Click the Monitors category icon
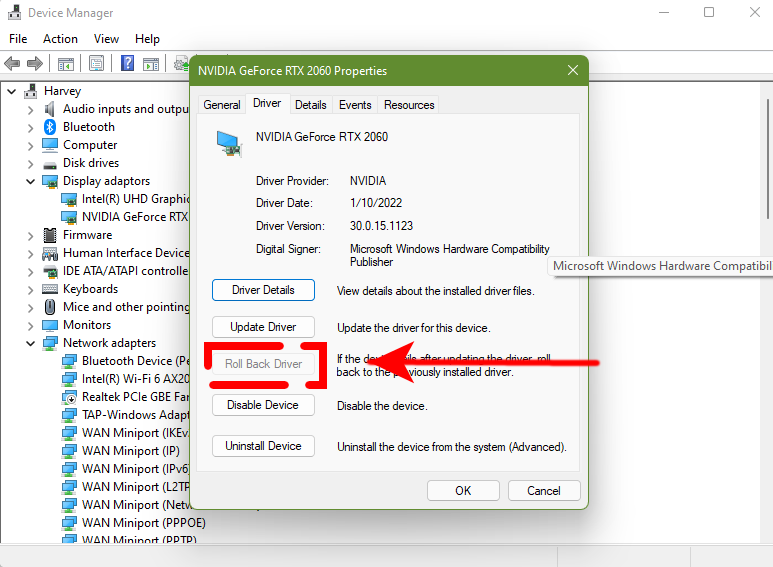 pos(50,325)
